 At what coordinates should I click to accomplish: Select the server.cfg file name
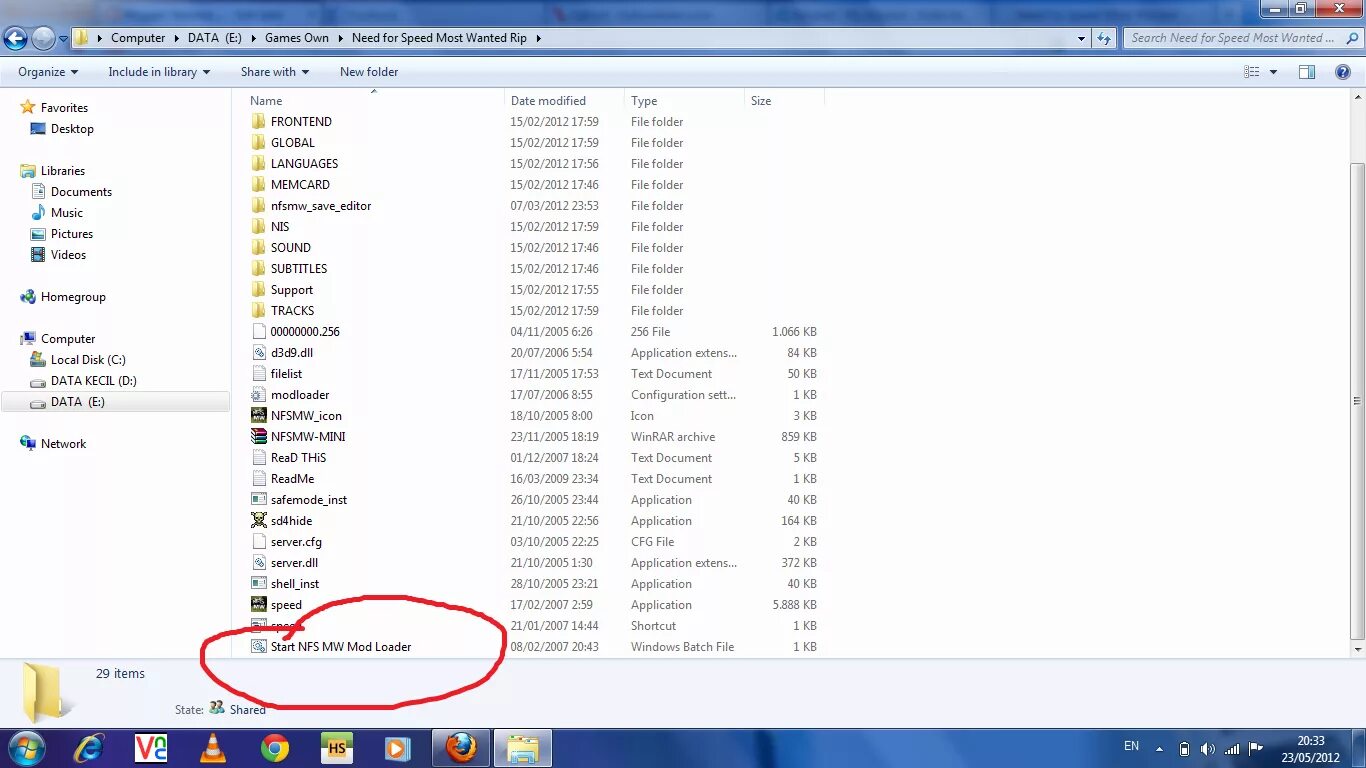tap(296, 542)
